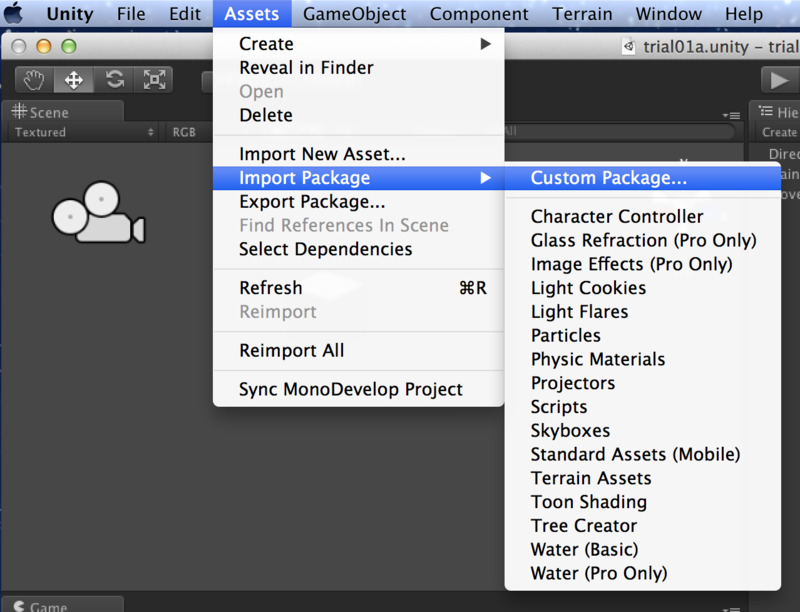Open the Textured draw mode dropdown

[85, 132]
